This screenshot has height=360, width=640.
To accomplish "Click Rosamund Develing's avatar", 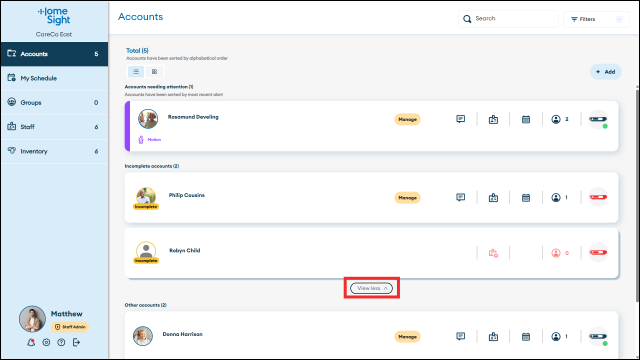I will pyautogui.click(x=148, y=119).
